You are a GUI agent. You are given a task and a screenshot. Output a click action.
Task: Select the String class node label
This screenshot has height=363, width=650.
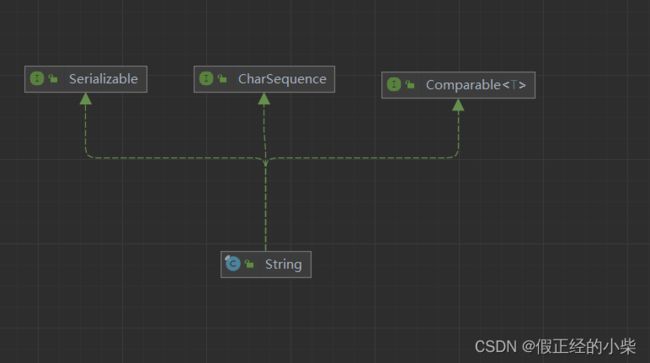(x=283, y=264)
